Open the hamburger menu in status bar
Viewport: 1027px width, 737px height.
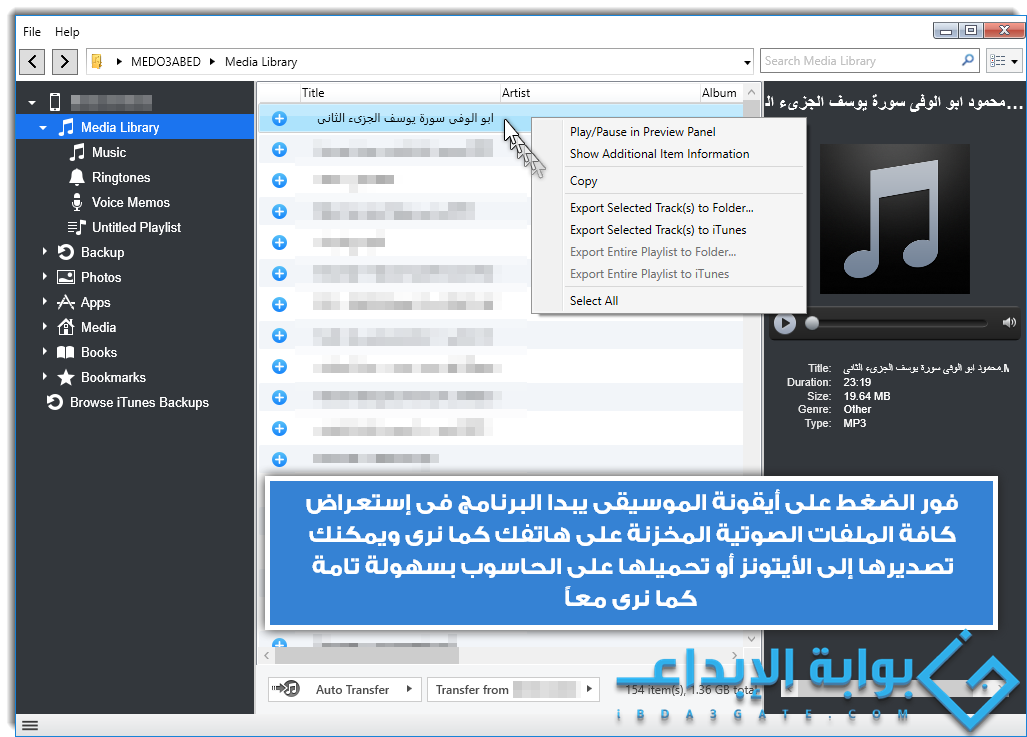[x=30, y=725]
